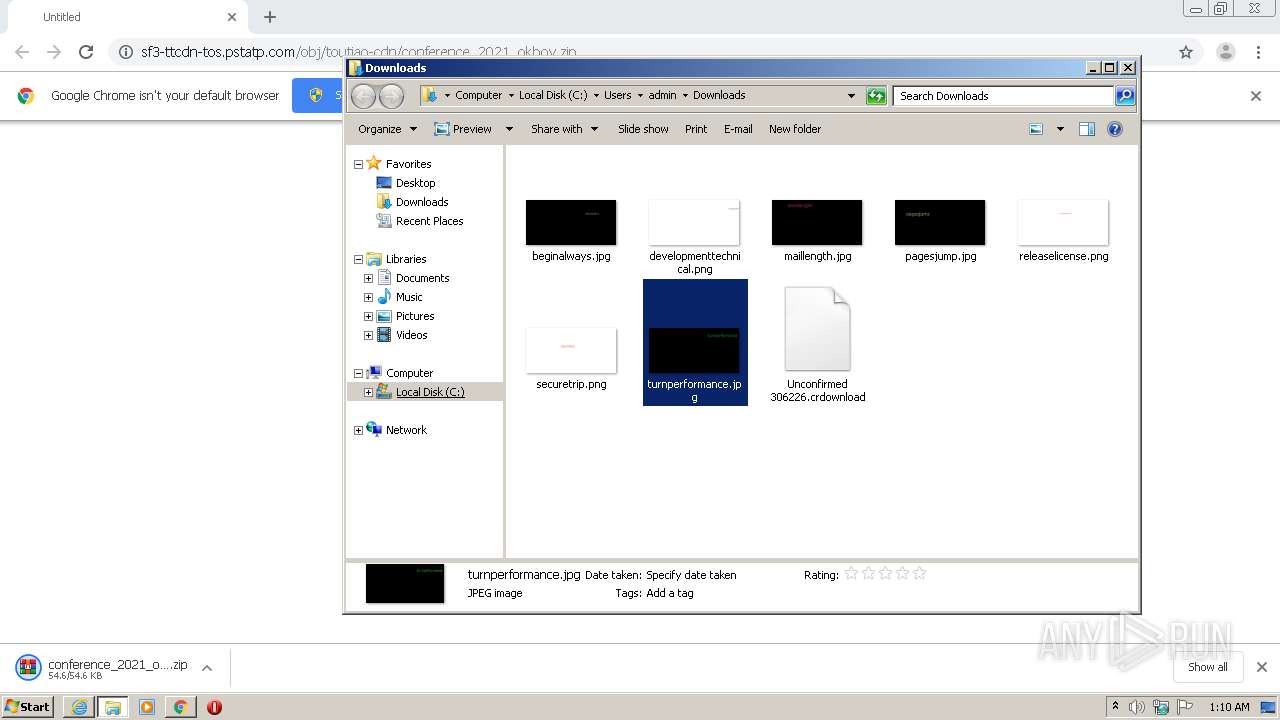
Task: Click Chrome address bar URL
Action: click(x=358, y=52)
